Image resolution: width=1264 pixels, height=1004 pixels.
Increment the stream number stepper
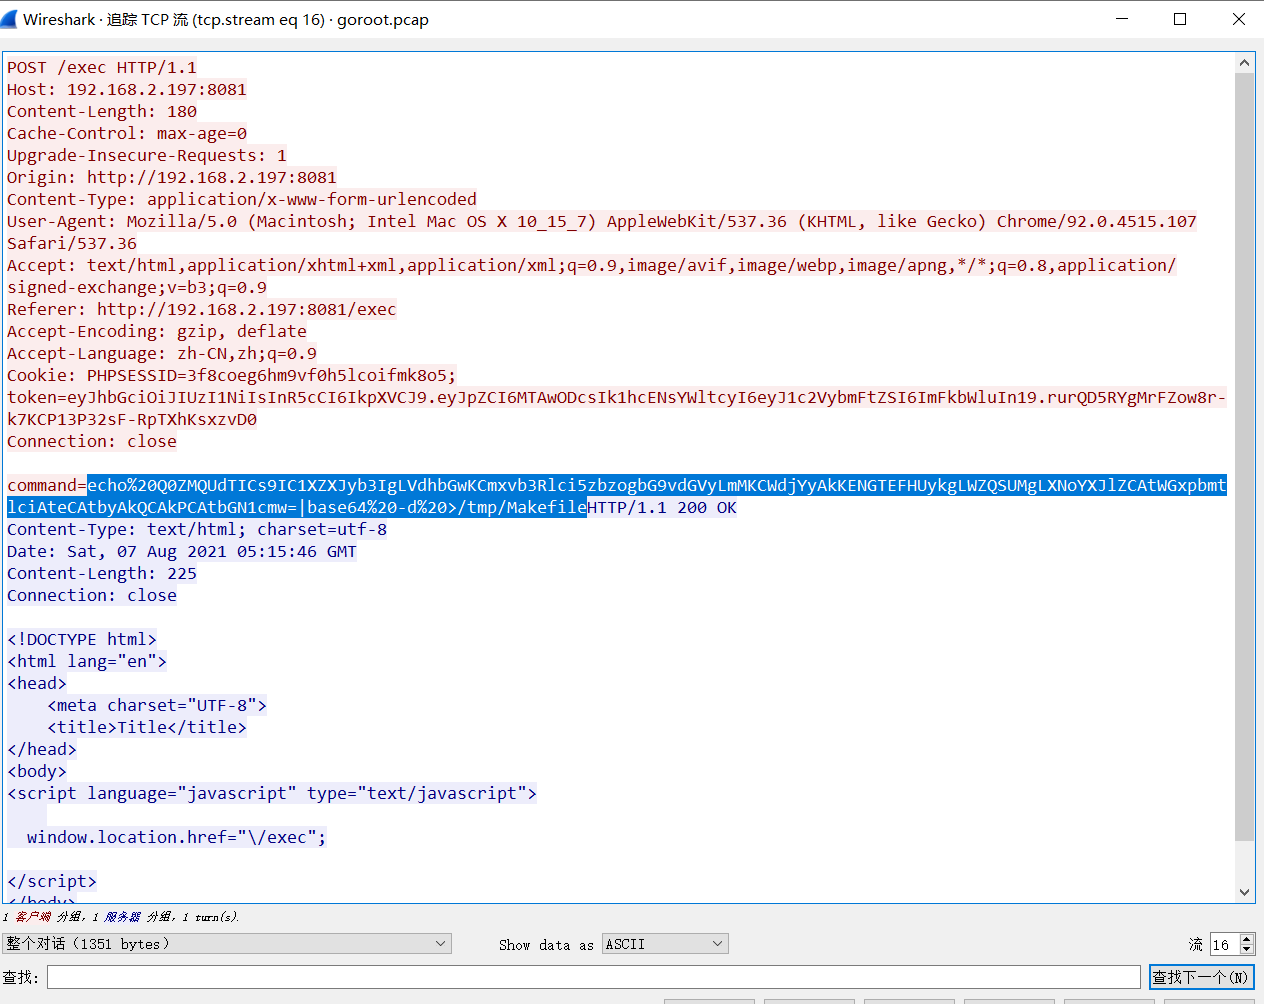pos(1246,939)
